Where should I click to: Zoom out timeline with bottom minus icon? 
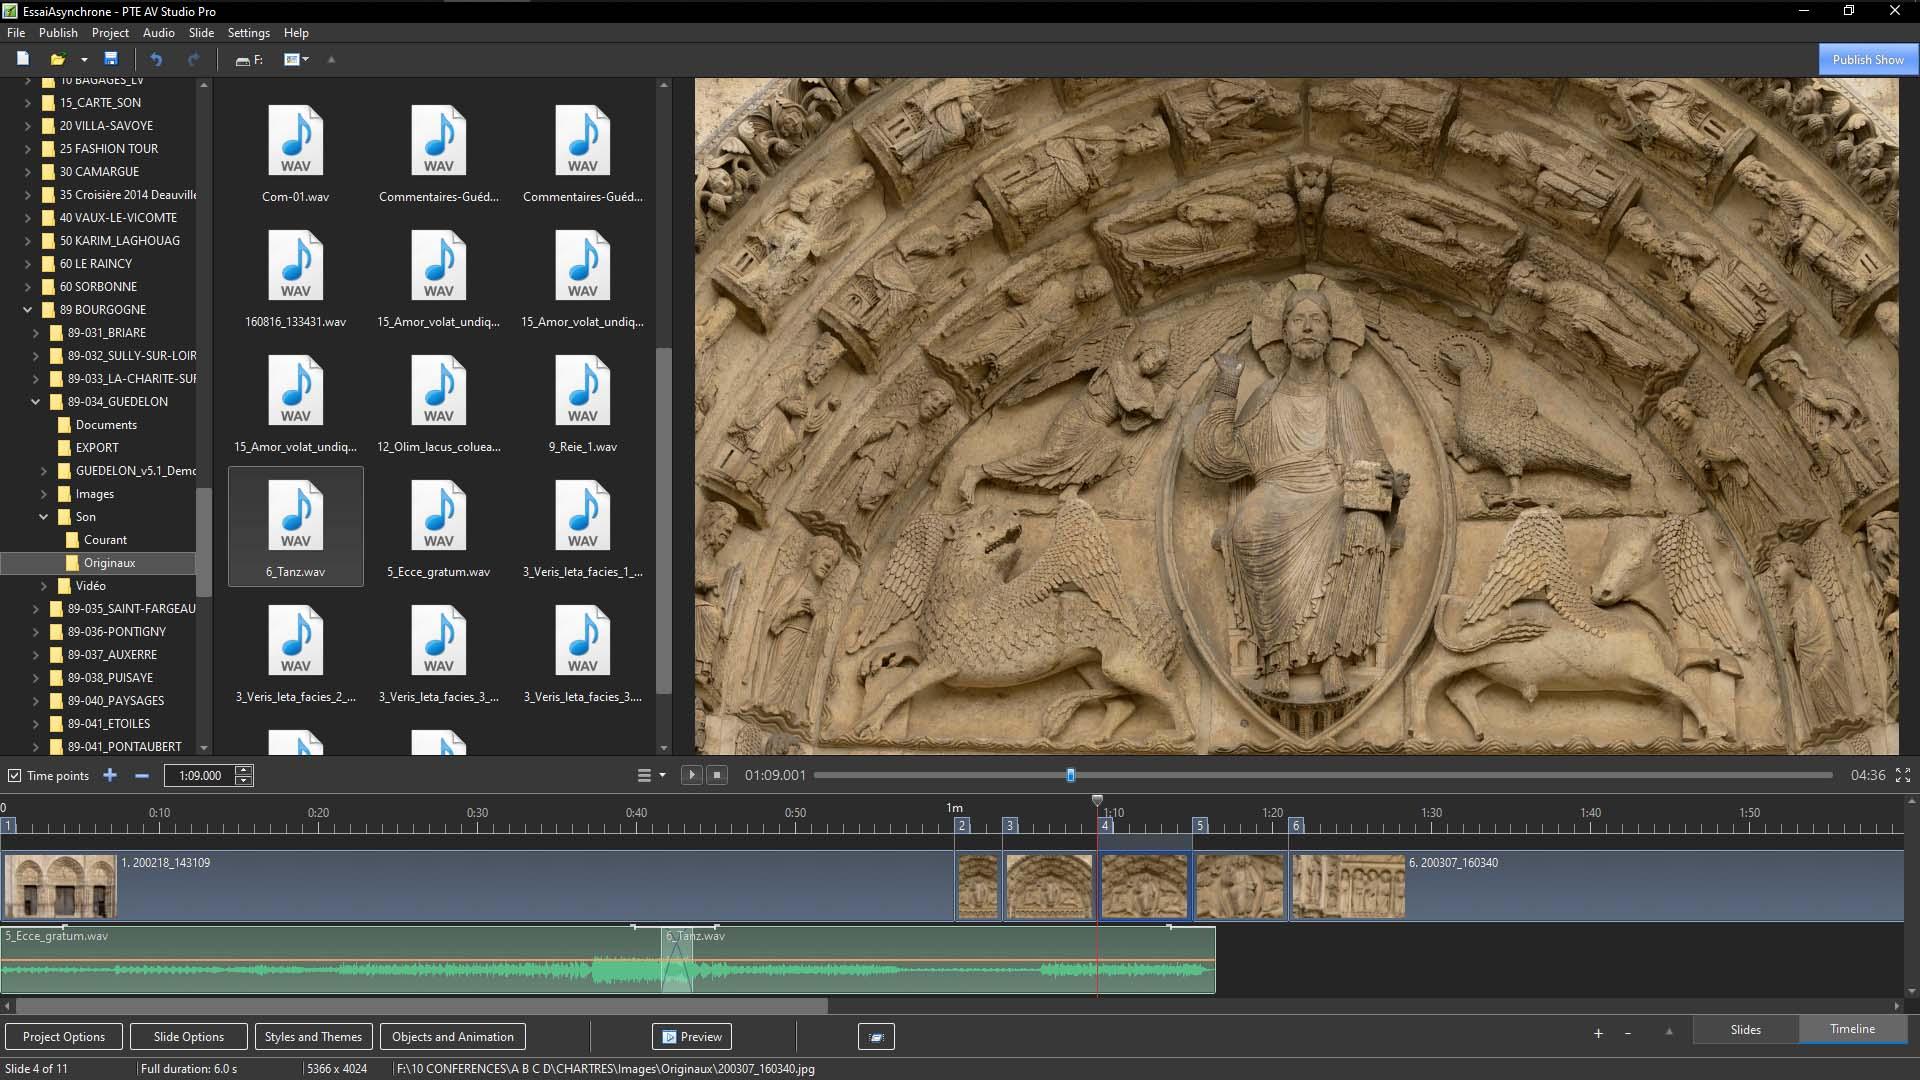tap(1628, 1033)
